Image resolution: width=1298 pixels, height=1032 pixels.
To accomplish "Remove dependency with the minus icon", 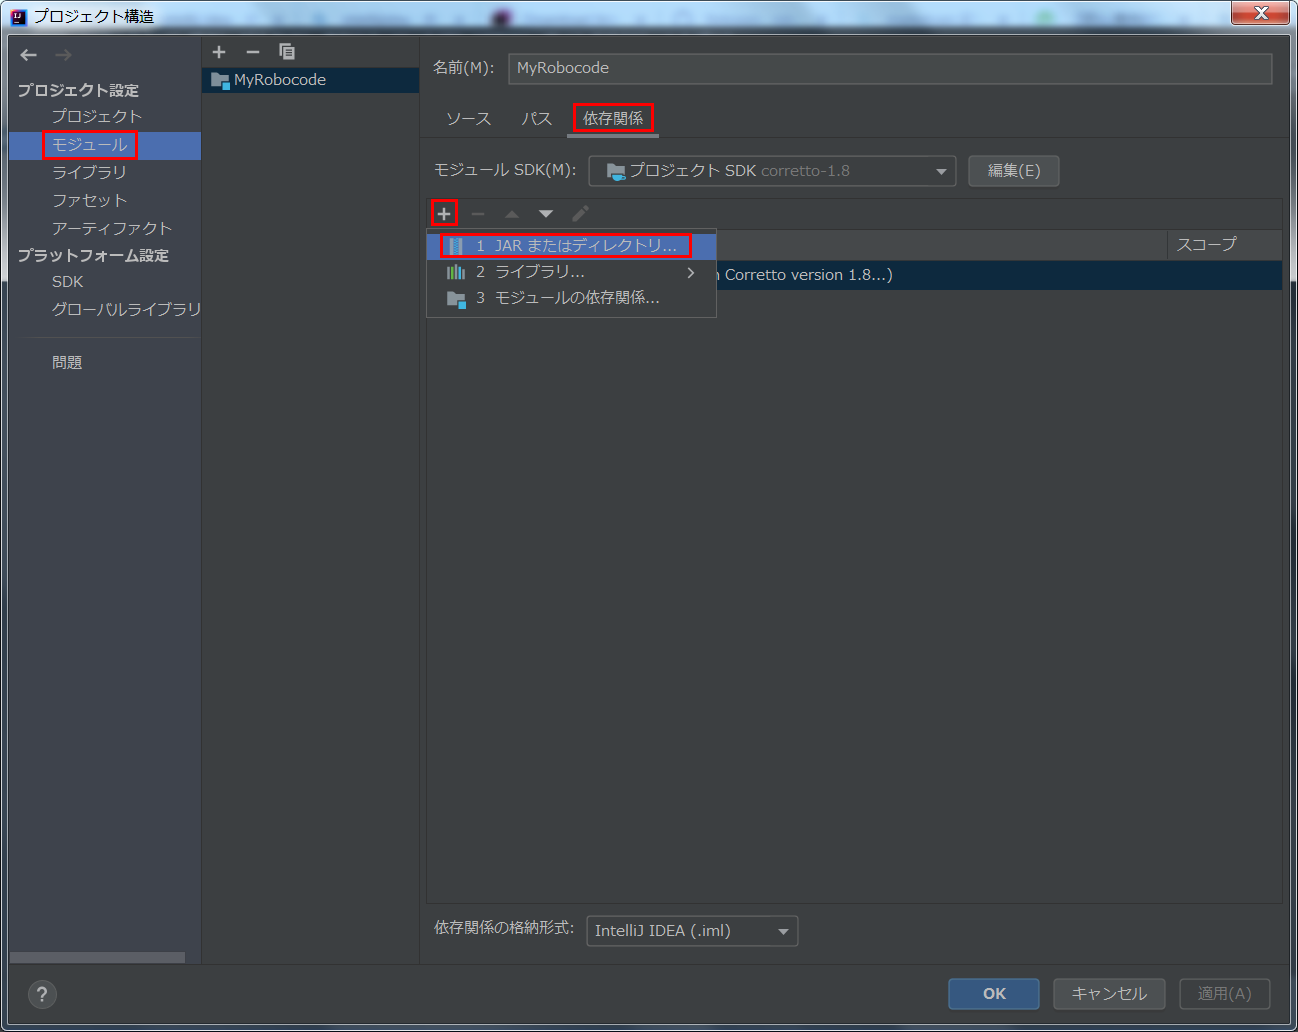I will tap(478, 213).
